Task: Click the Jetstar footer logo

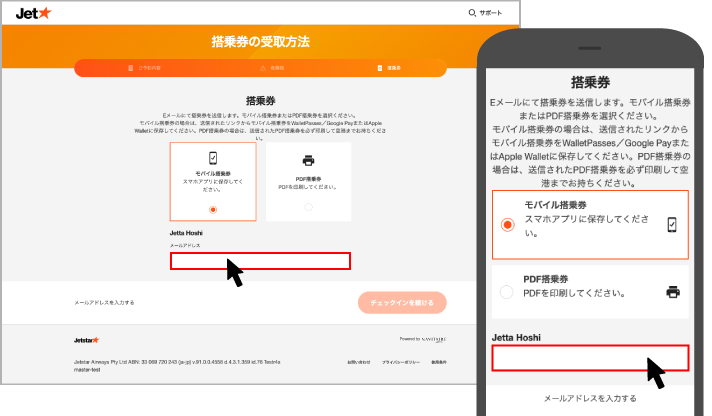Action: 85,339
